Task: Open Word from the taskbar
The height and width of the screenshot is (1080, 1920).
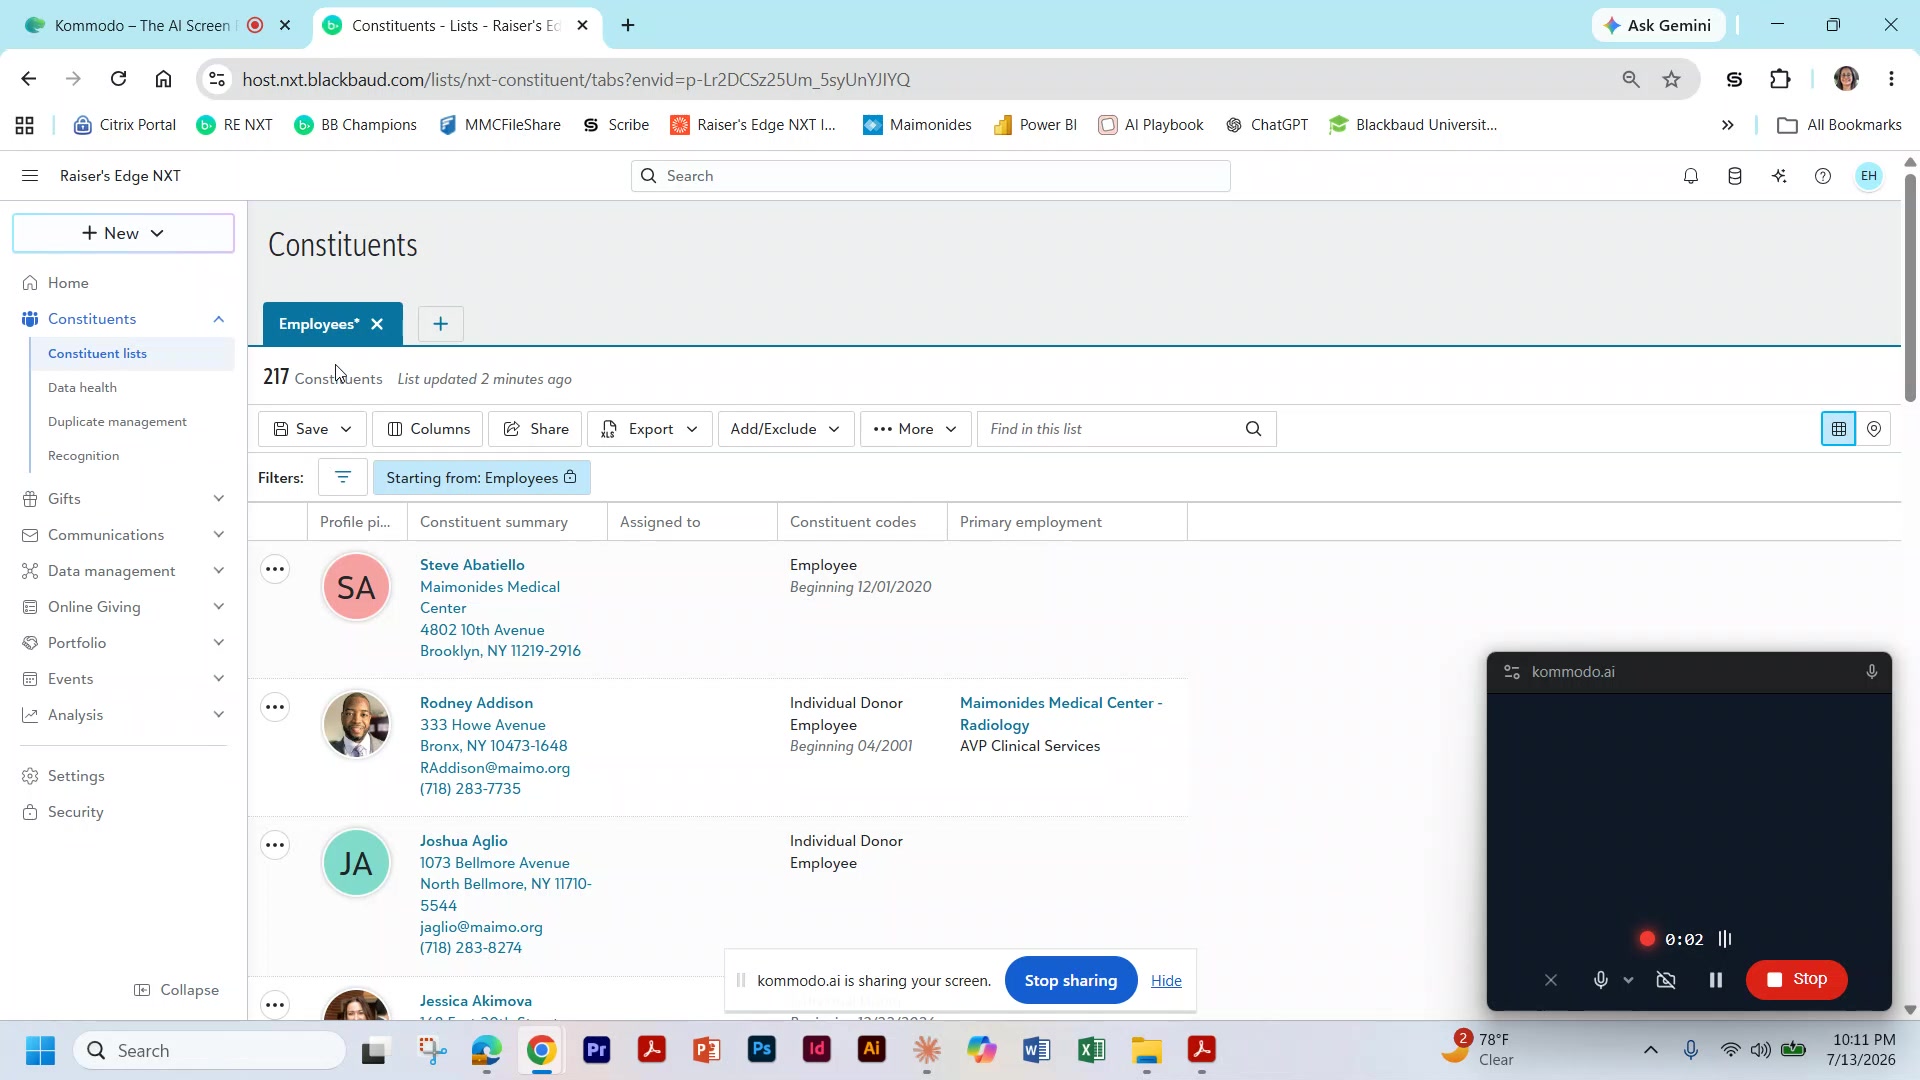Action: pos(1036,1050)
